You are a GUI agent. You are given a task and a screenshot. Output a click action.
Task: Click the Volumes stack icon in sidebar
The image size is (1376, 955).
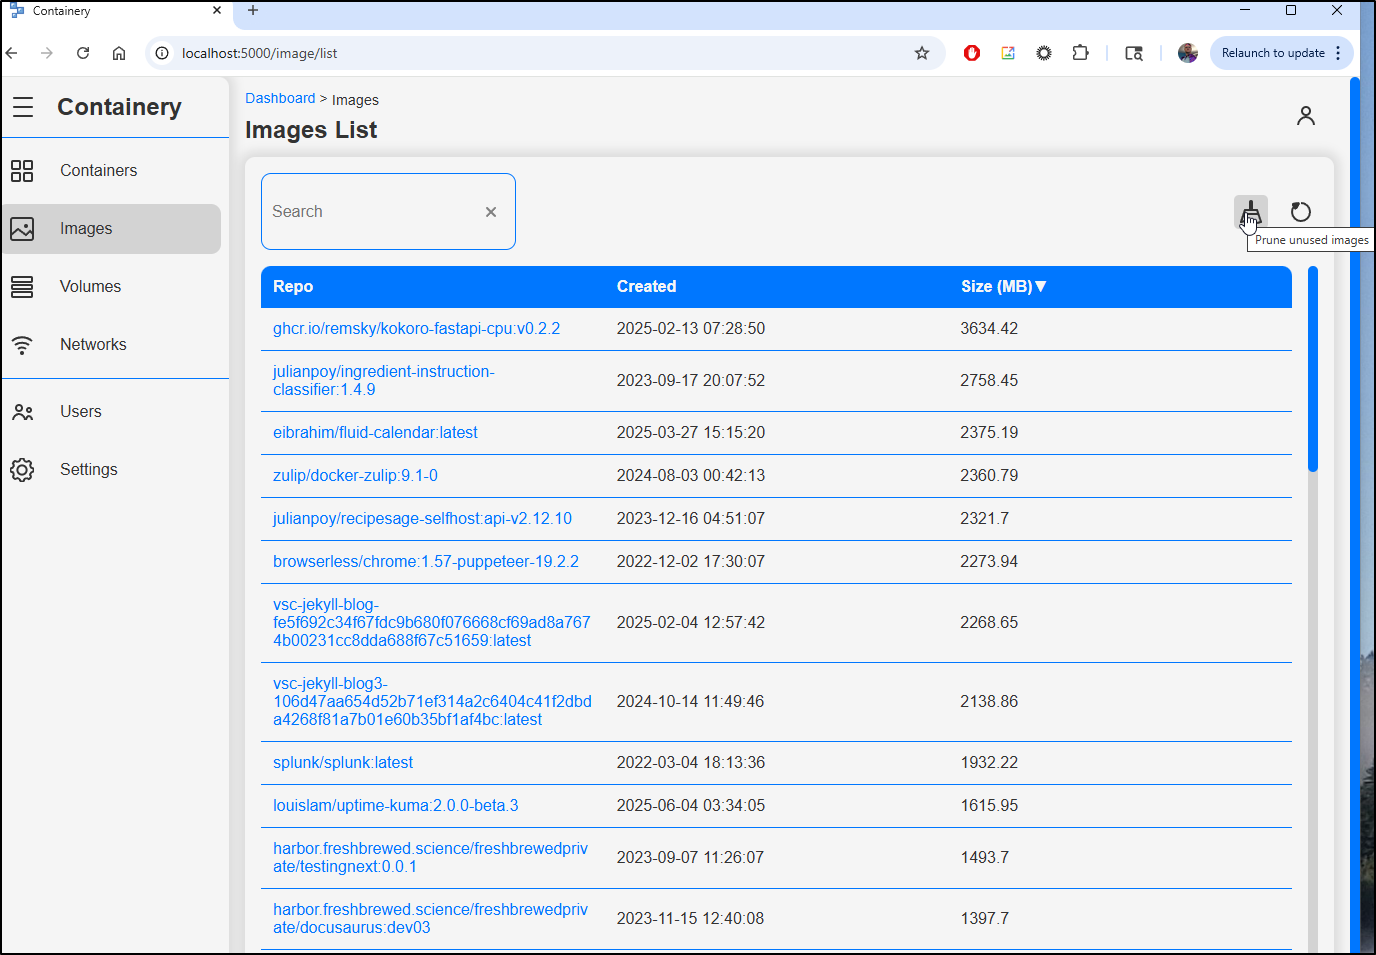pyautogui.click(x=22, y=287)
